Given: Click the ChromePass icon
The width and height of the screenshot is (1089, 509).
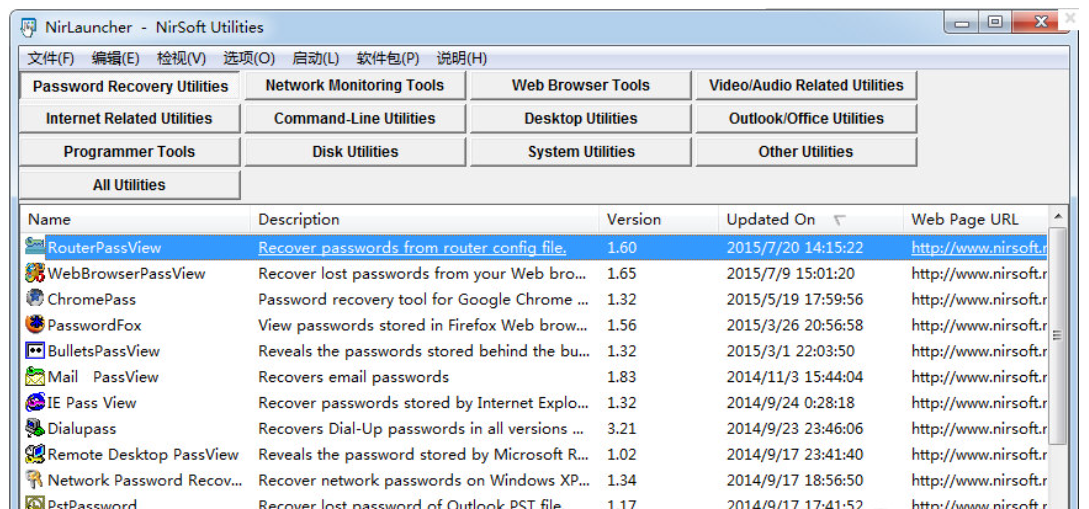Looking at the screenshot, I should [x=35, y=299].
